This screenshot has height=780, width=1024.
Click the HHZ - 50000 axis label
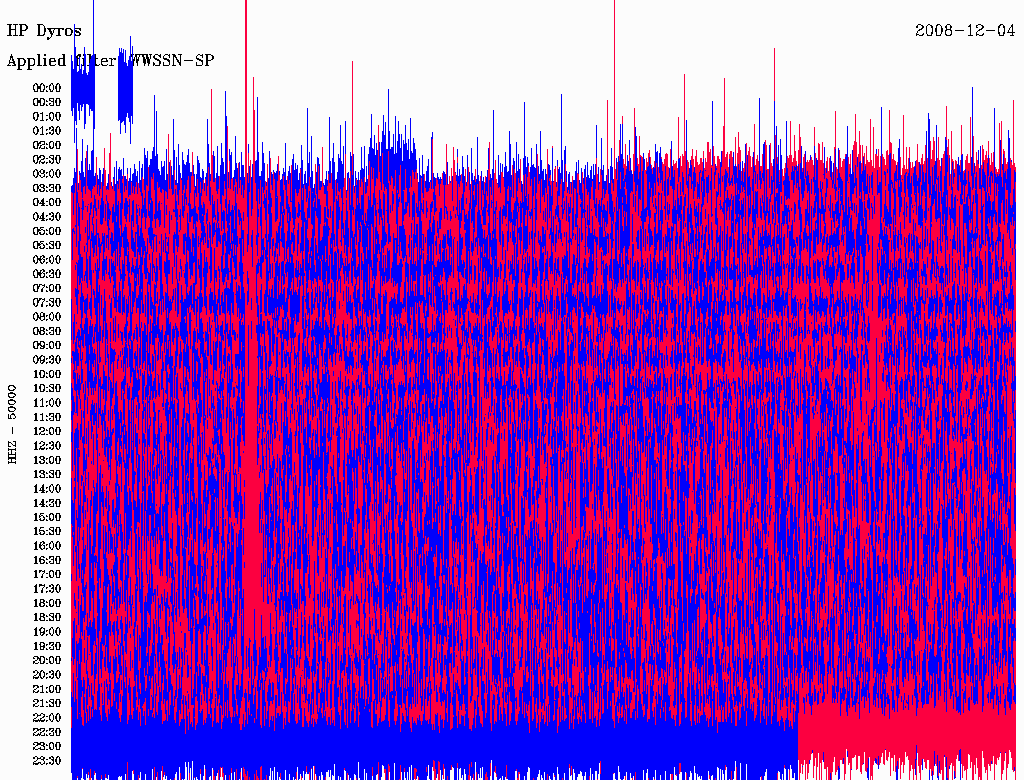pyautogui.click(x=13, y=424)
